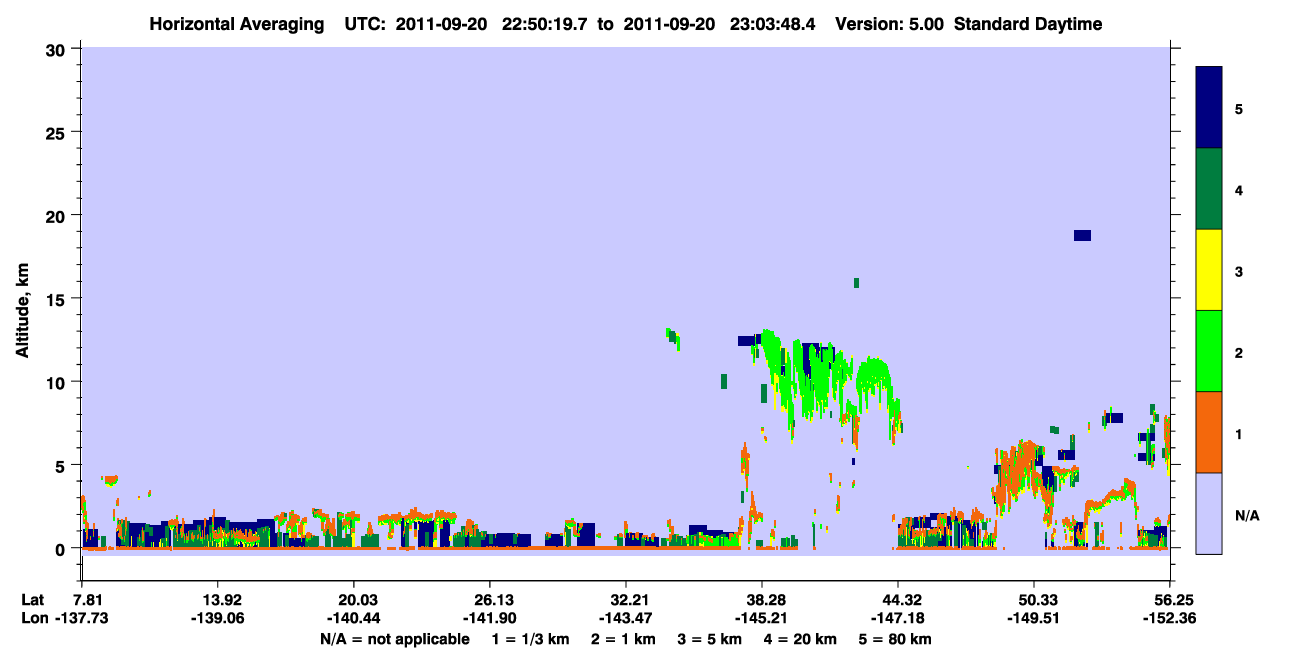Click the isolated dark blue block near 19 km altitude

(x=1082, y=235)
